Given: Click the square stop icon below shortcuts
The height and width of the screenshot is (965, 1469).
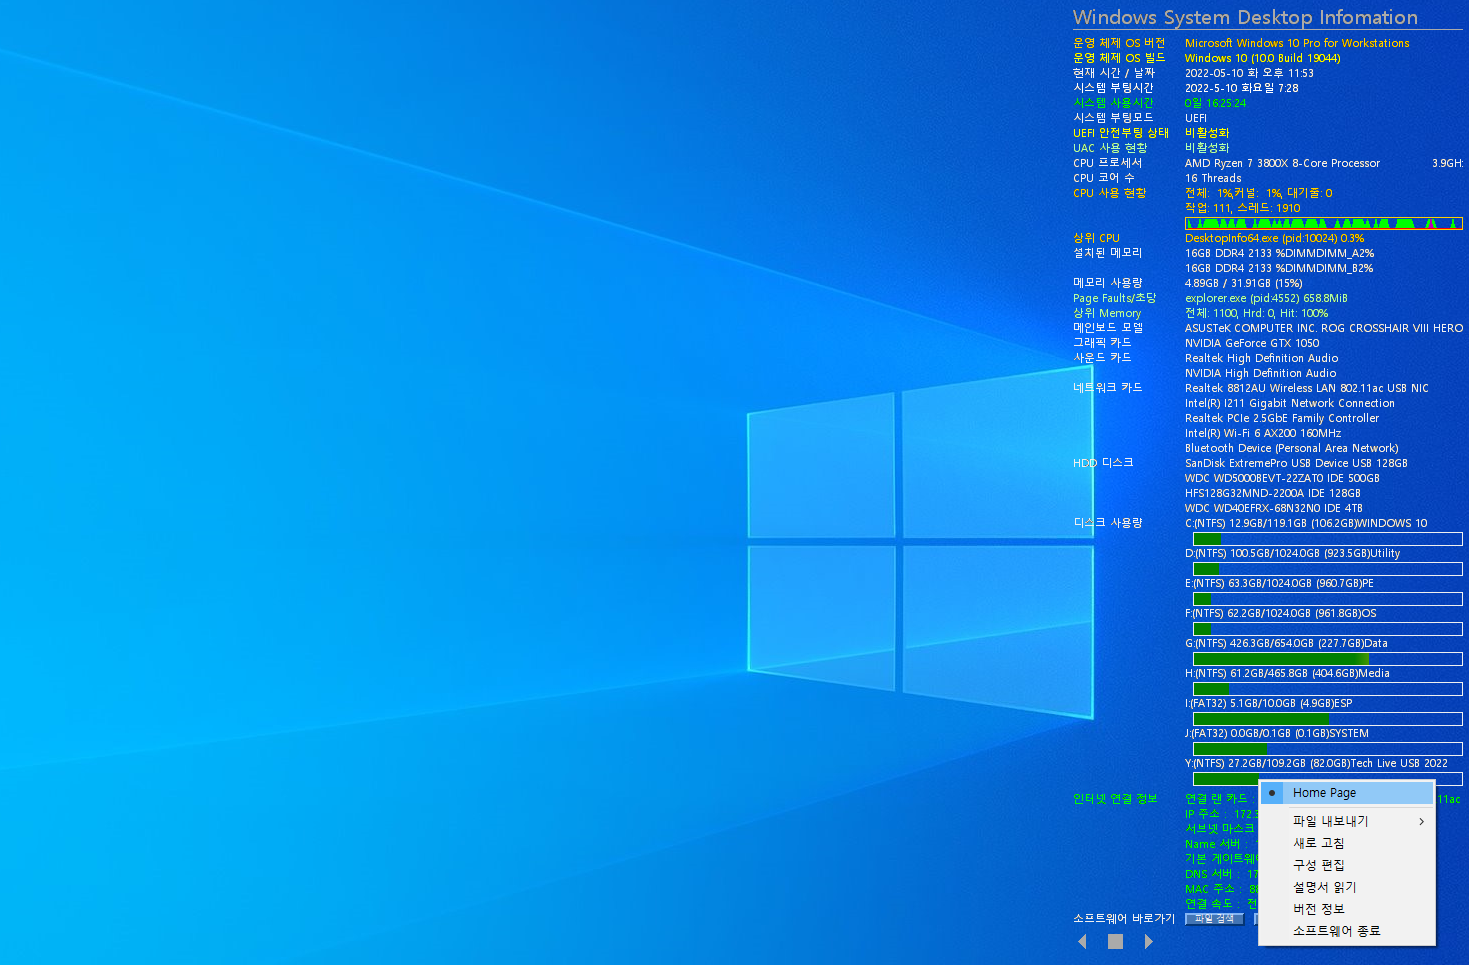Looking at the screenshot, I should (1115, 941).
